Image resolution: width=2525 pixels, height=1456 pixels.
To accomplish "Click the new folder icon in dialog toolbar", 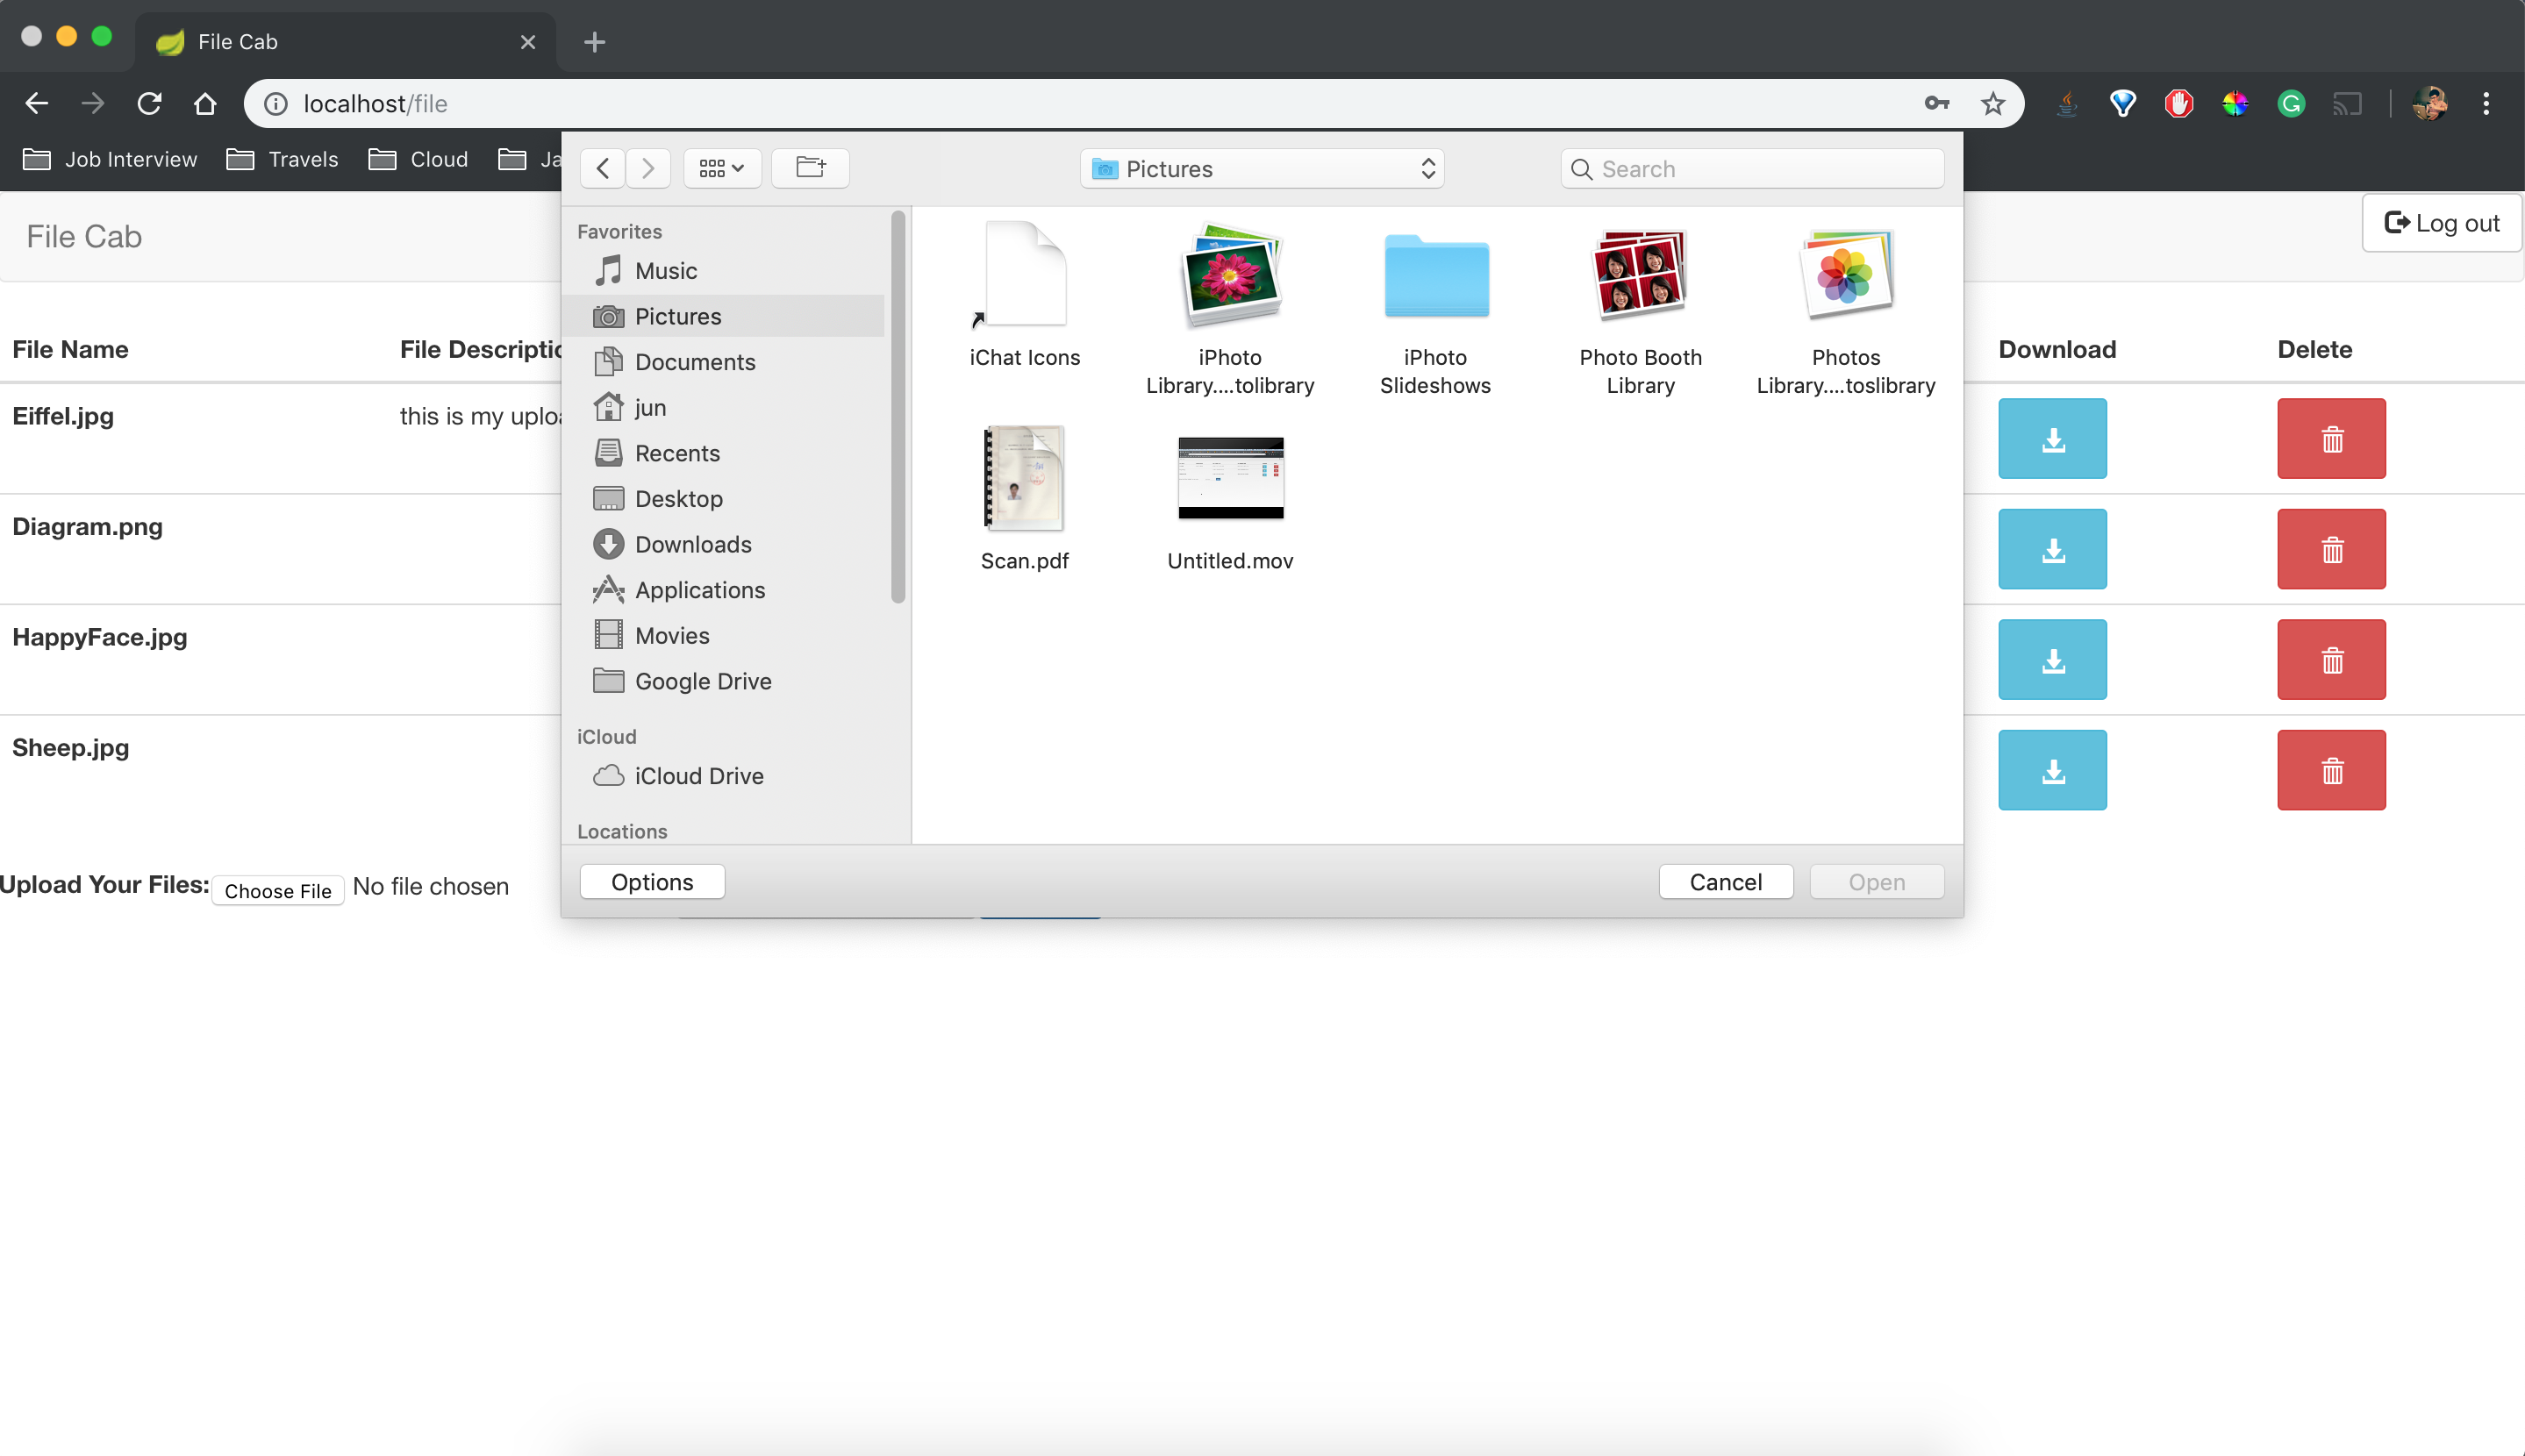I will coord(810,168).
